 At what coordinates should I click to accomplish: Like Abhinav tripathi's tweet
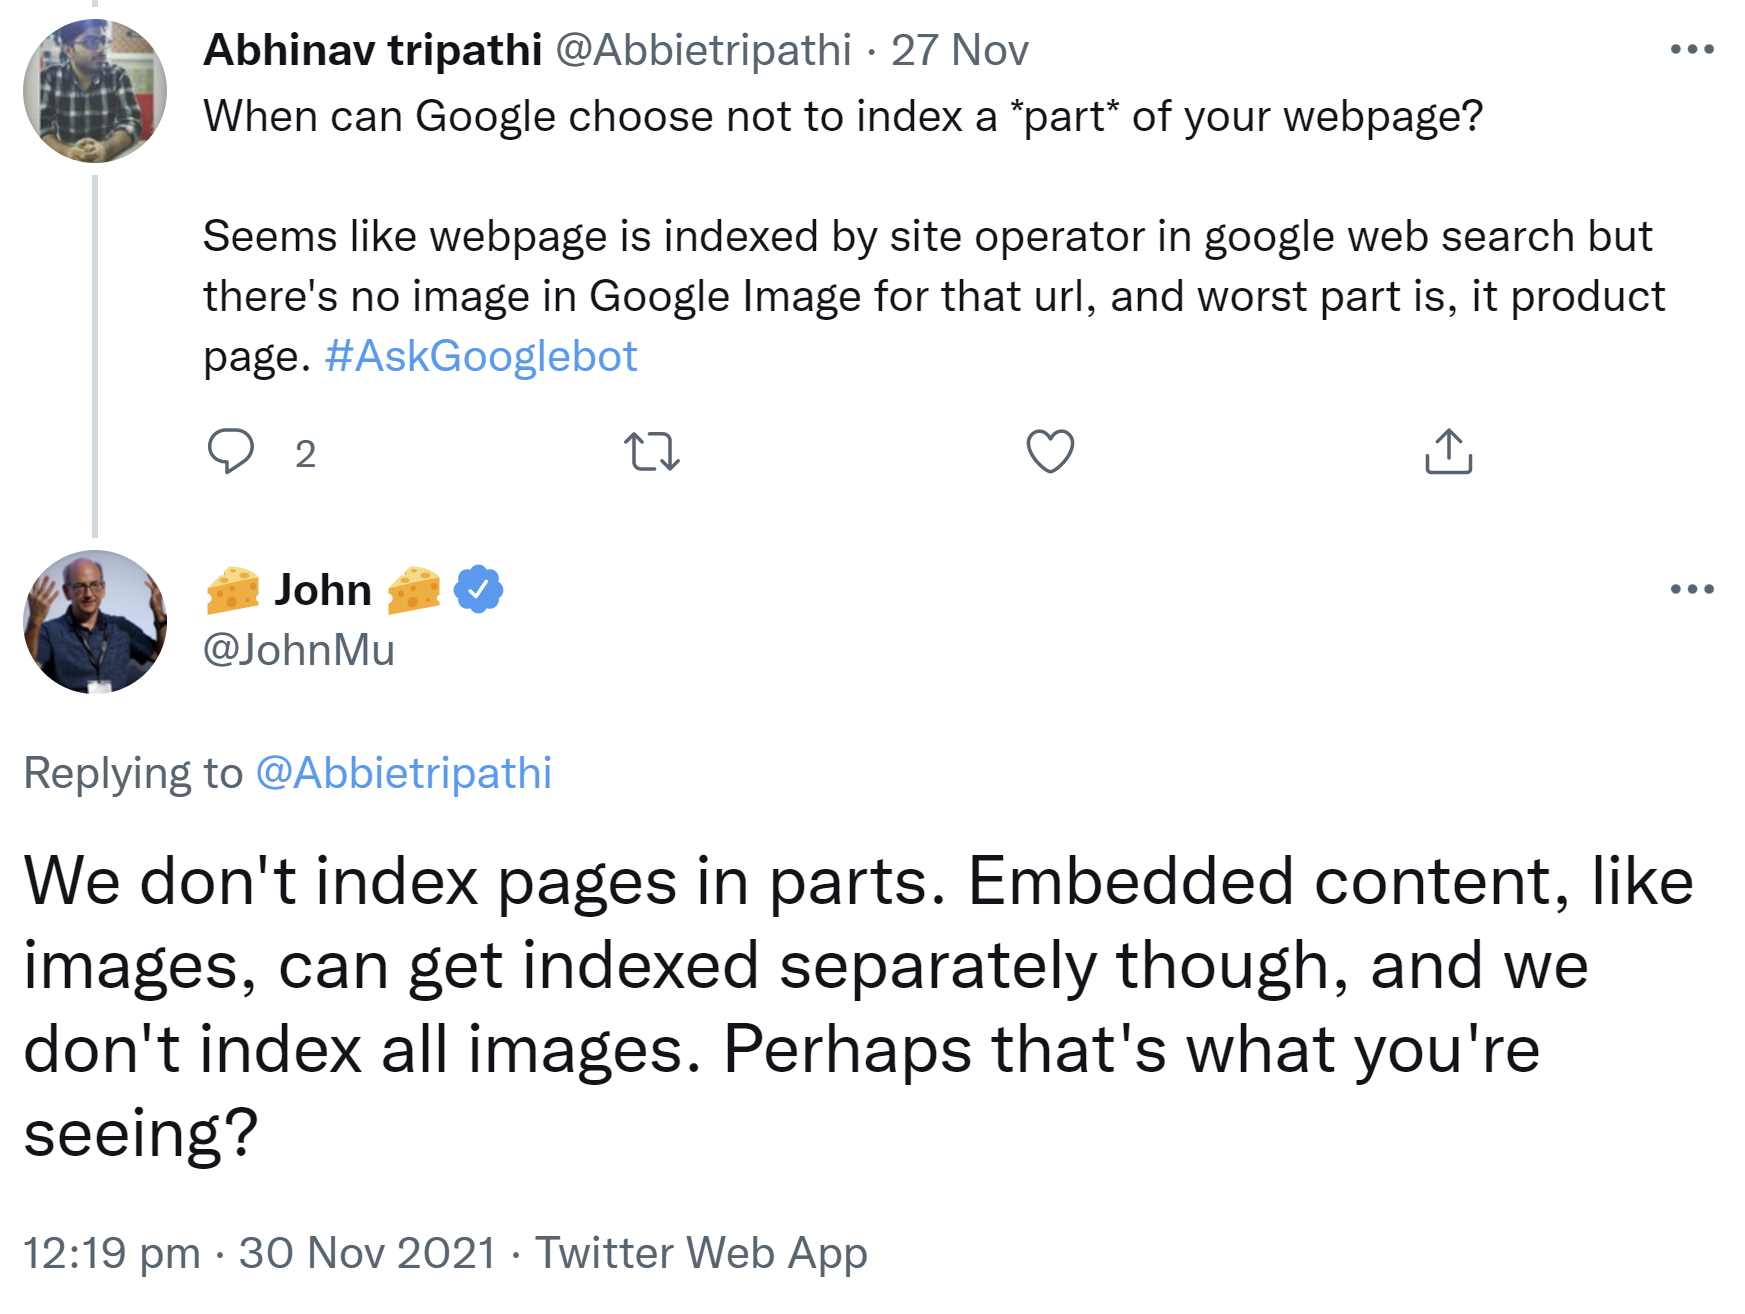click(1050, 451)
